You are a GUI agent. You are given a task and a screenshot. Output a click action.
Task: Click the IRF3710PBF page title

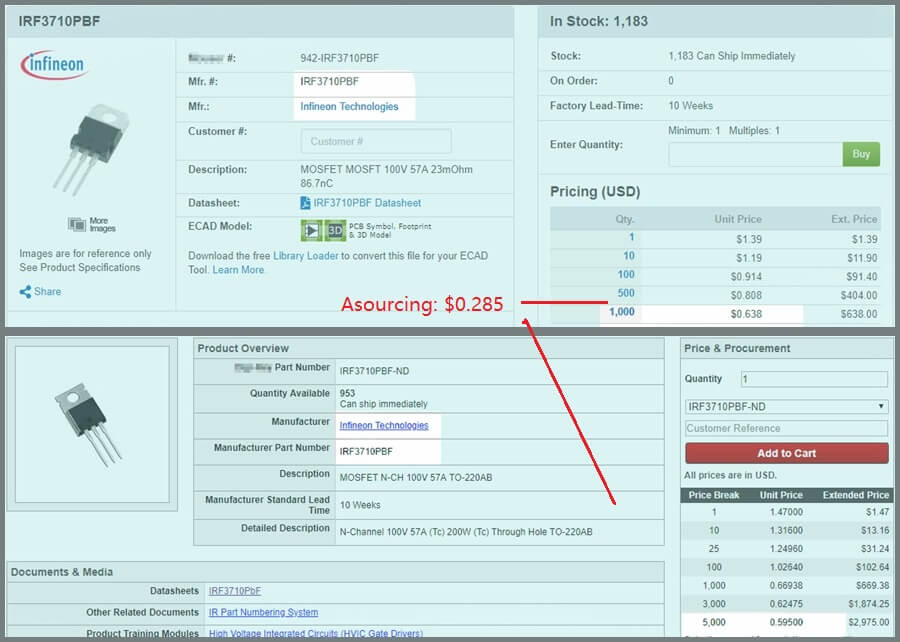tap(59, 22)
